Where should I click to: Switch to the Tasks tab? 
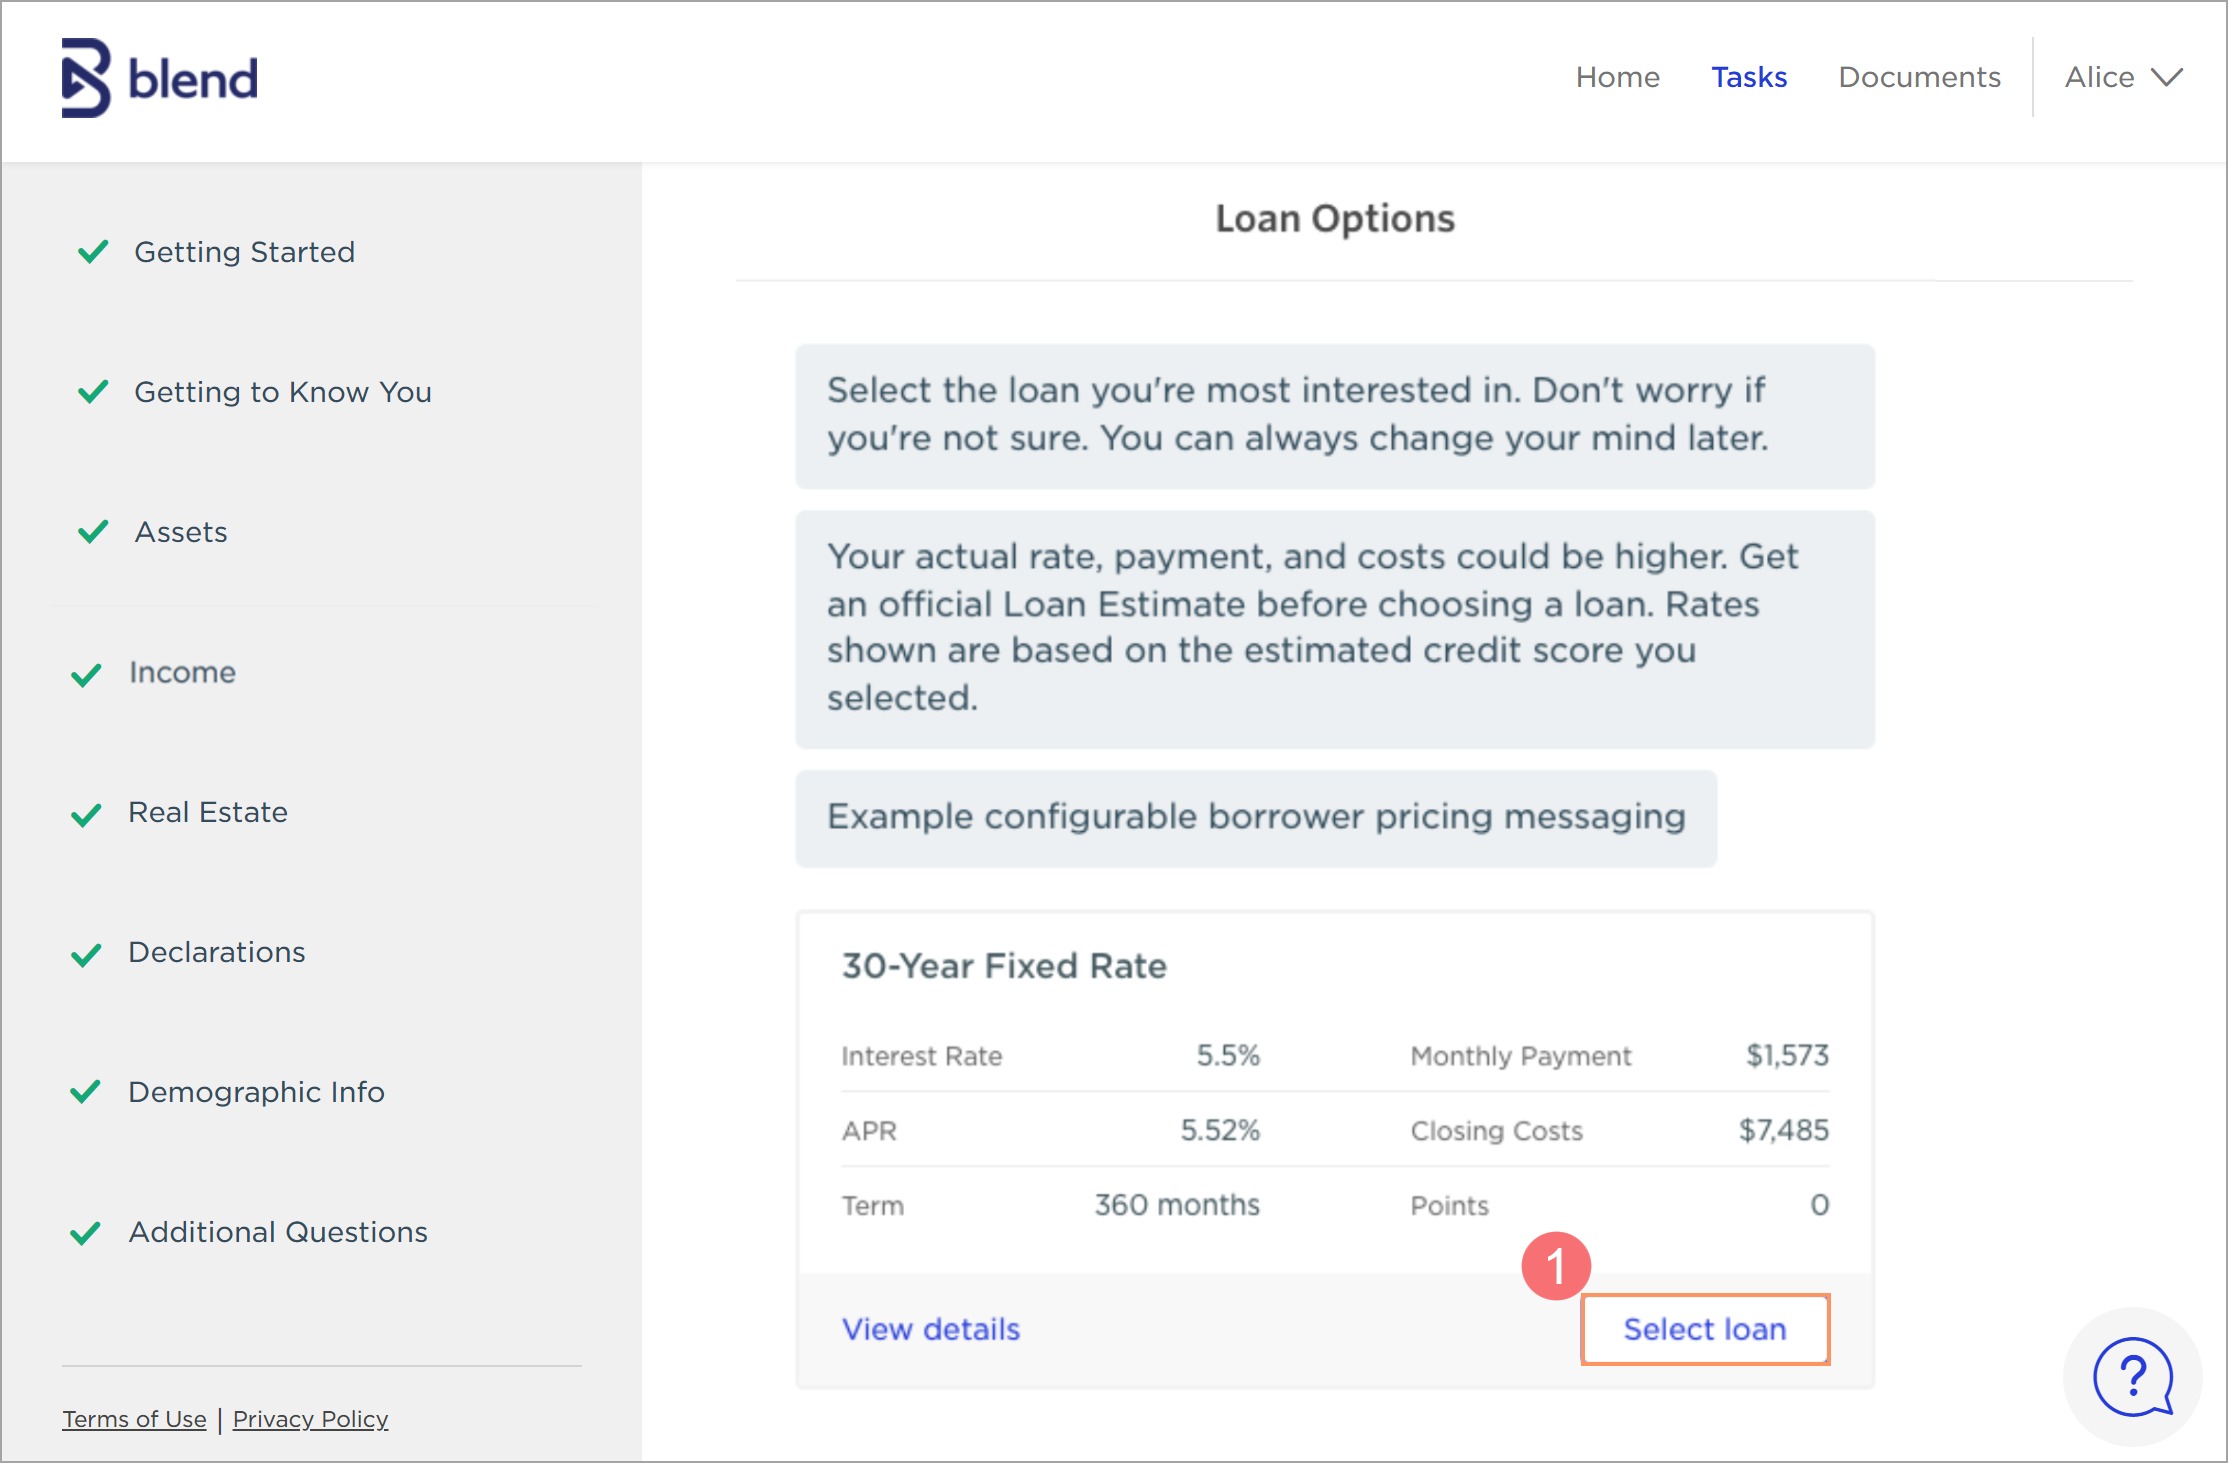click(x=1748, y=78)
